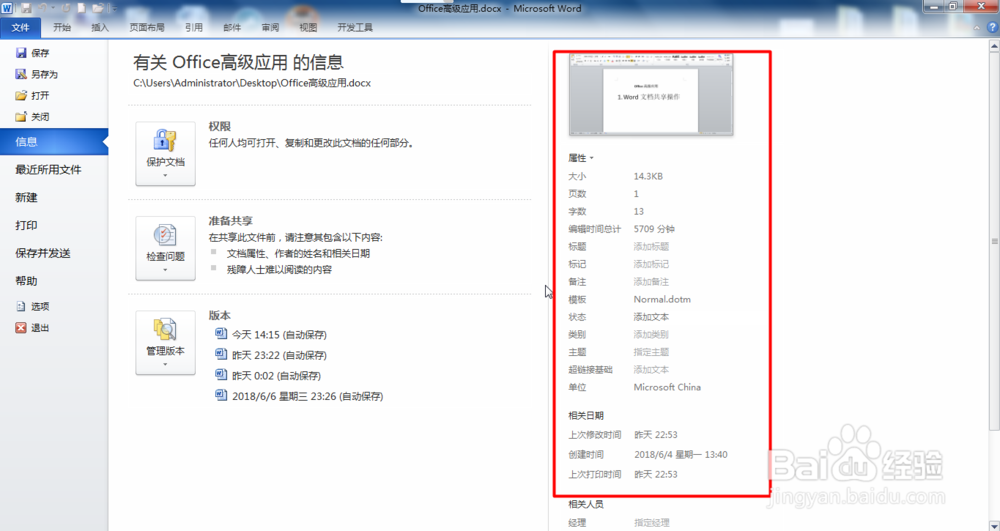The width and height of the screenshot is (1000, 531).
Task: Click the Redo icon in quick access toolbar
Action: (66, 8)
